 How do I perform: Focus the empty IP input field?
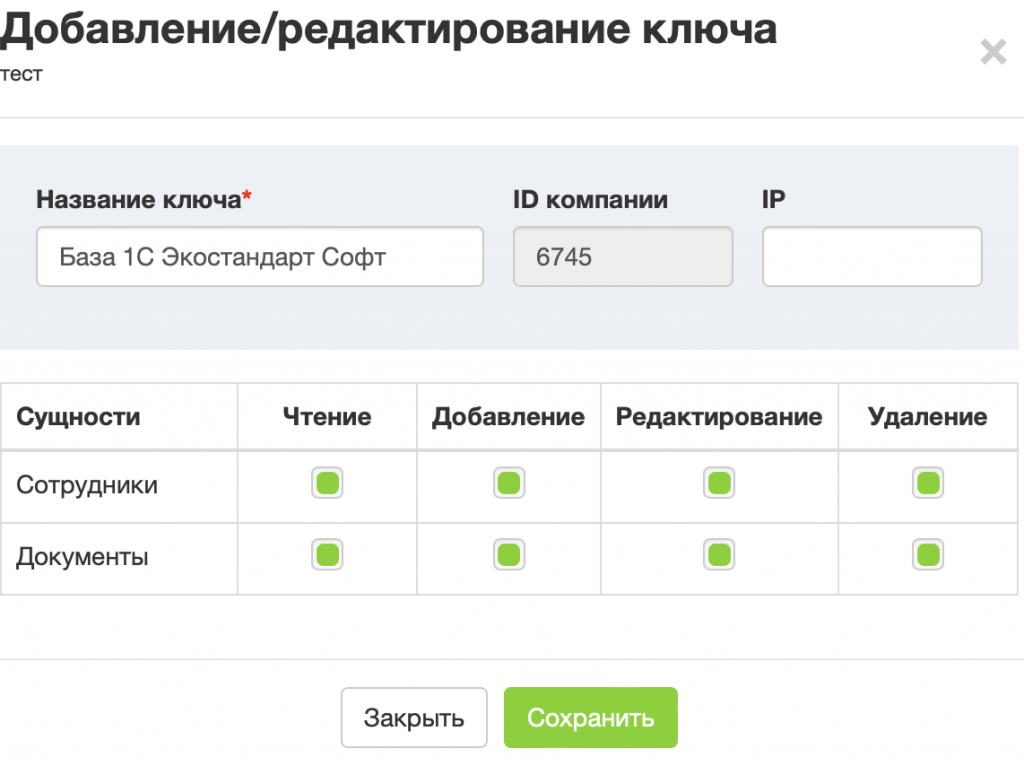click(872, 257)
